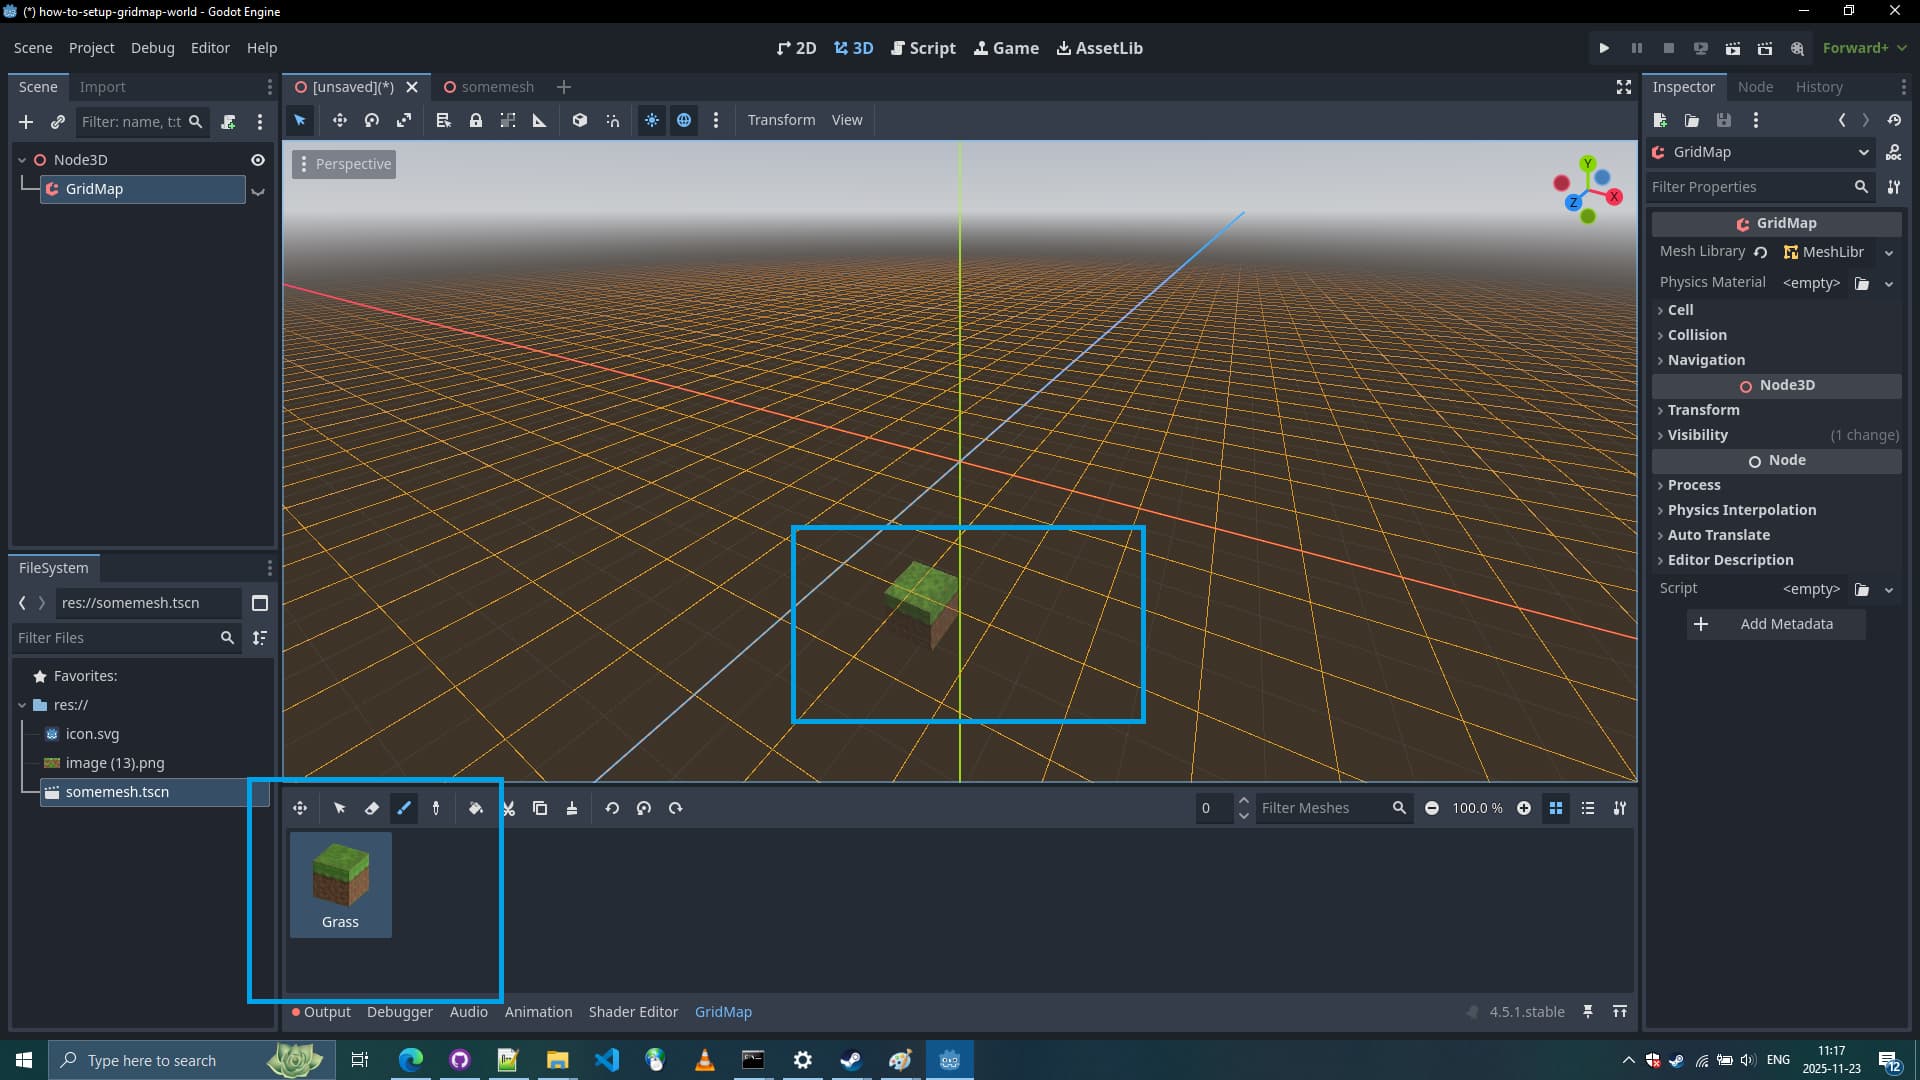Image resolution: width=1920 pixels, height=1080 pixels.
Task: Select the GridMap paint brush tool
Action: pos(404,808)
